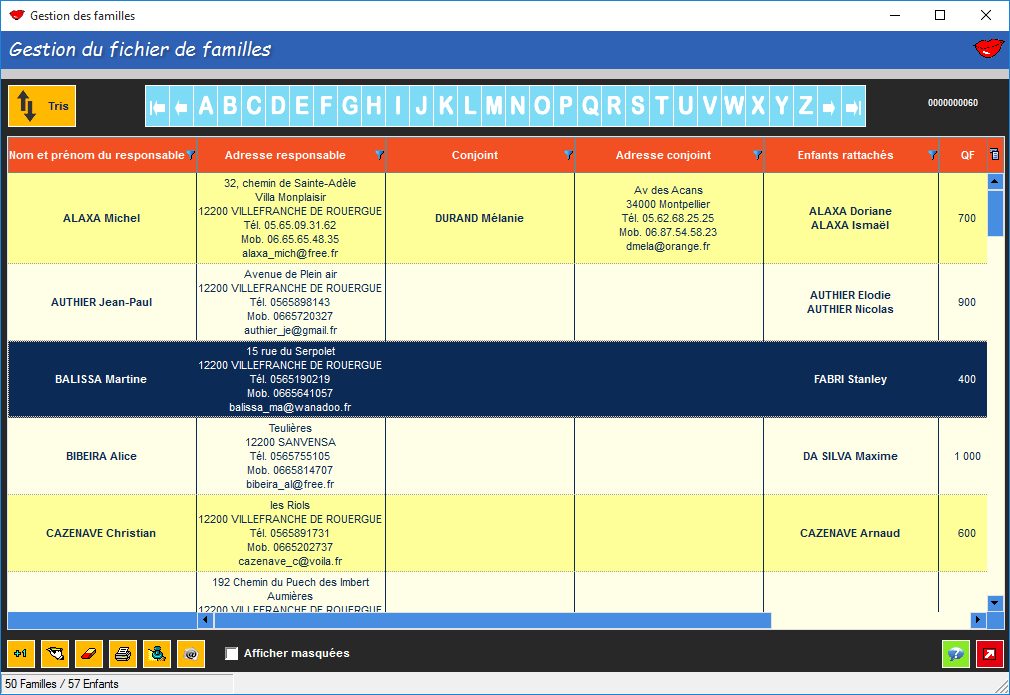Click the red exit arrow icon
Viewport: 1010px width, 695px height.
pos(989,654)
